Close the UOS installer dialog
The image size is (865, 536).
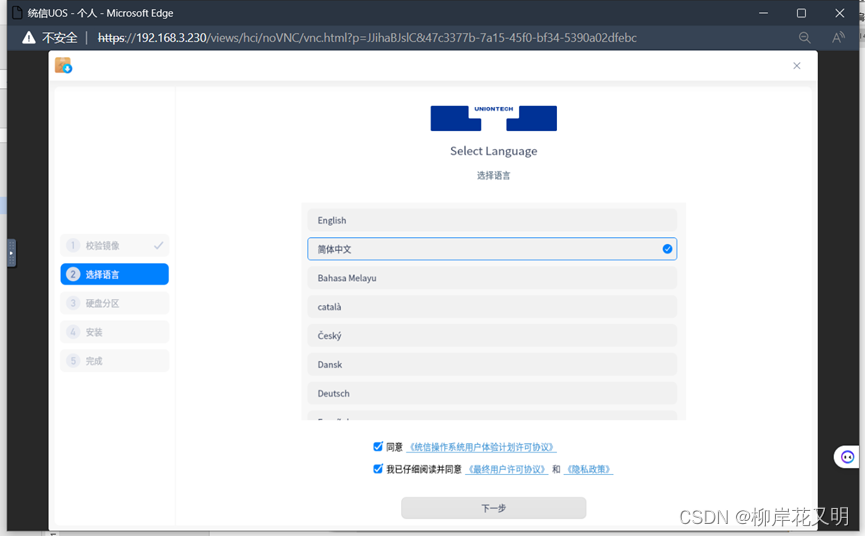coord(797,66)
